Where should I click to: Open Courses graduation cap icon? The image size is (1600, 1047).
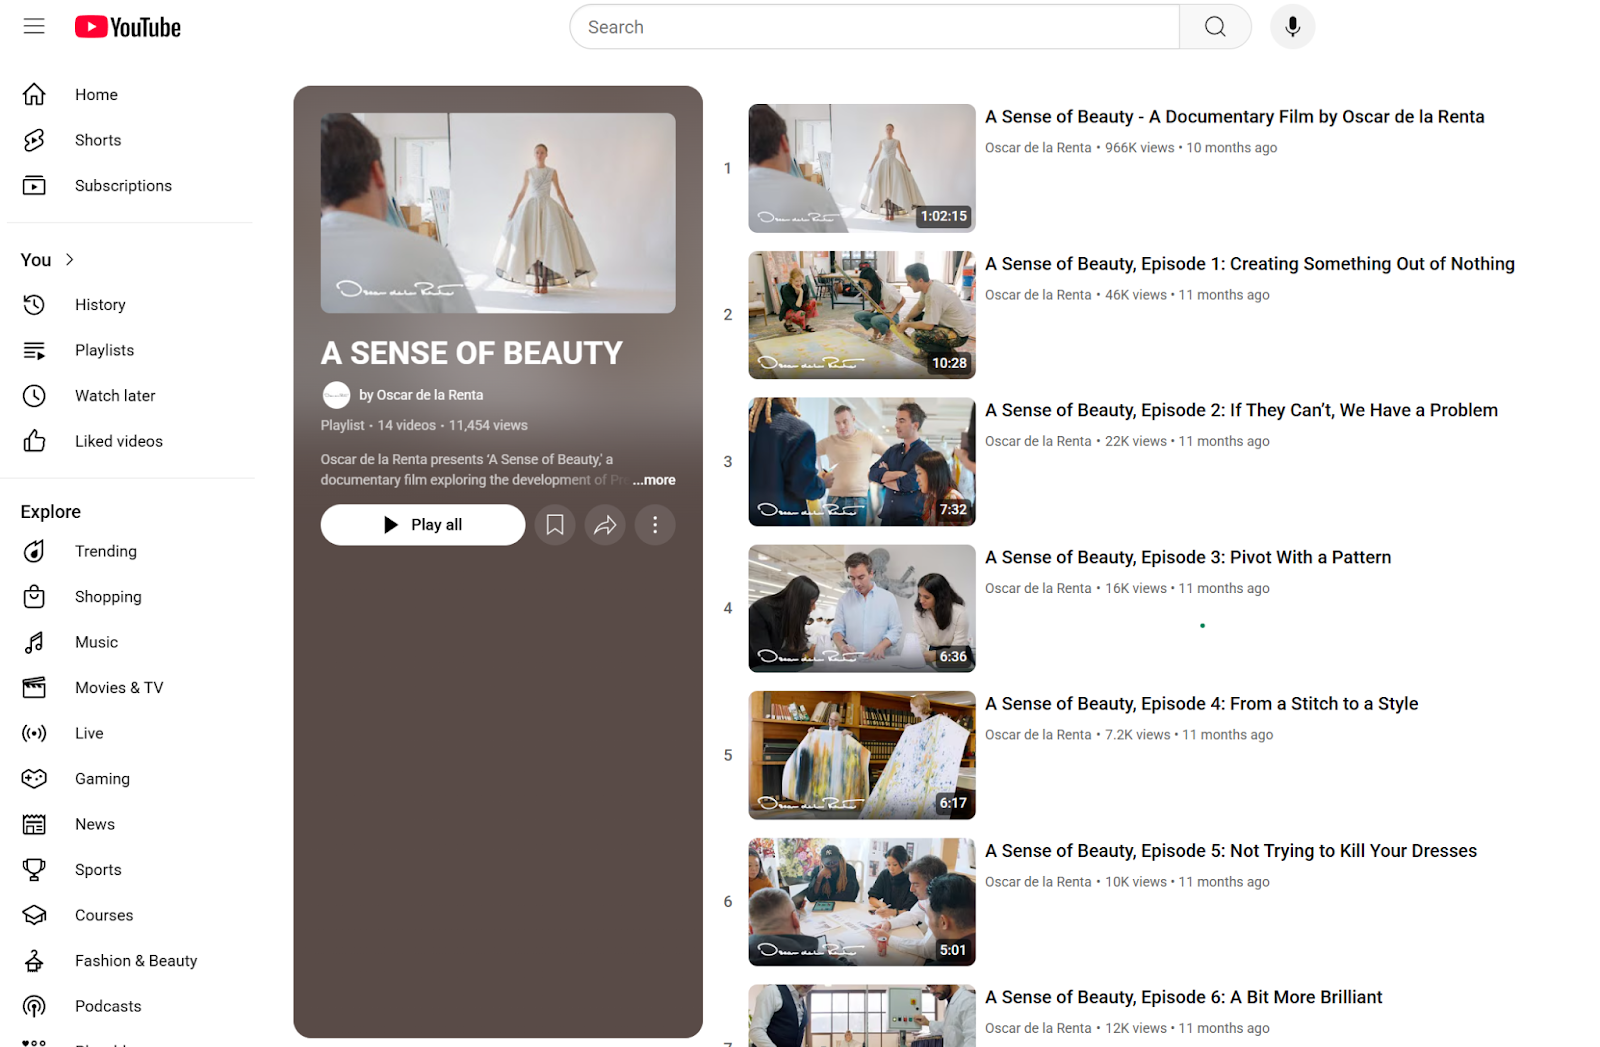point(34,915)
